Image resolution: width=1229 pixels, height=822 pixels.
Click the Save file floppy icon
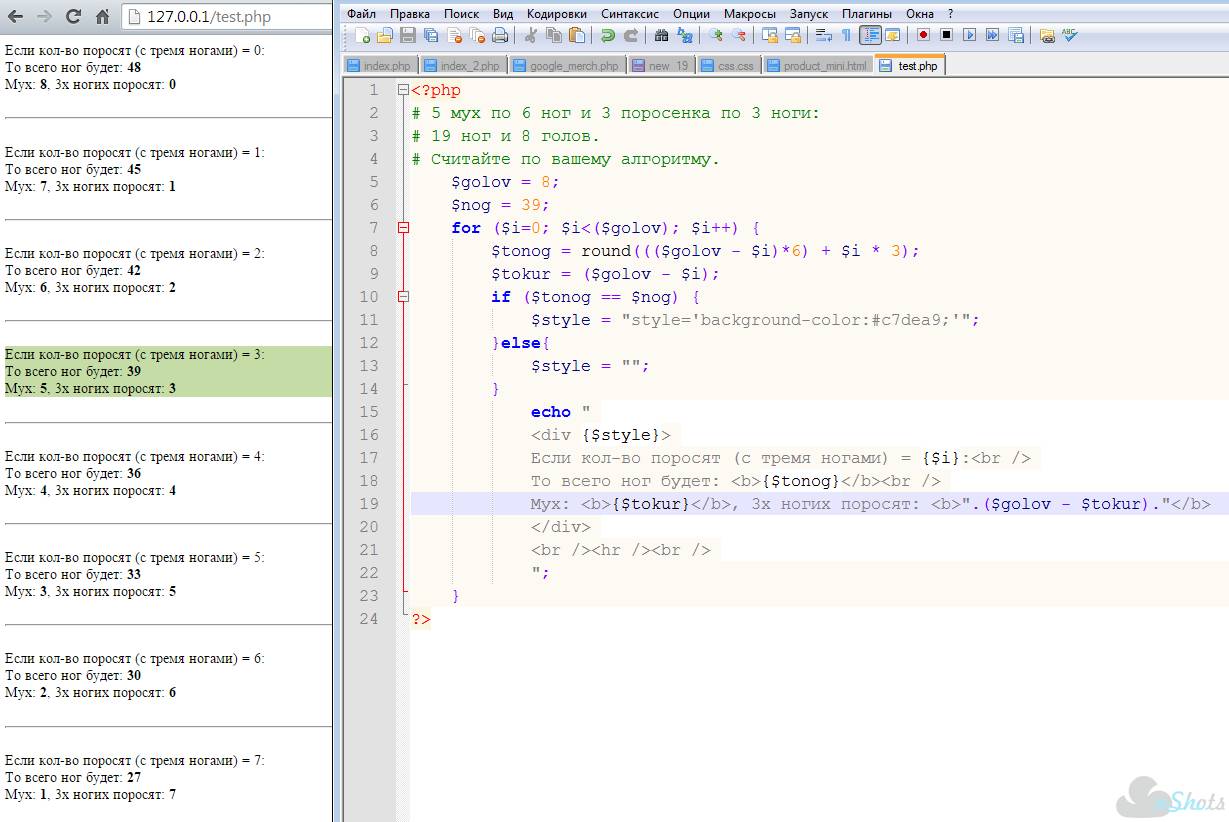click(408, 35)
